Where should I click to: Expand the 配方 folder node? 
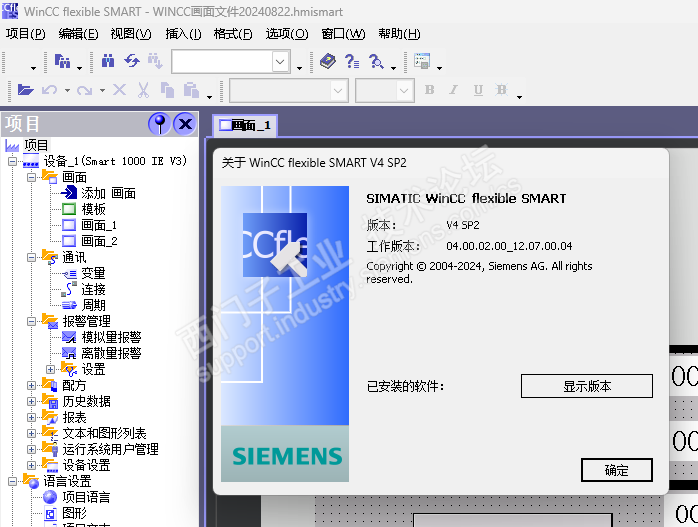click(x=31, y=385)
